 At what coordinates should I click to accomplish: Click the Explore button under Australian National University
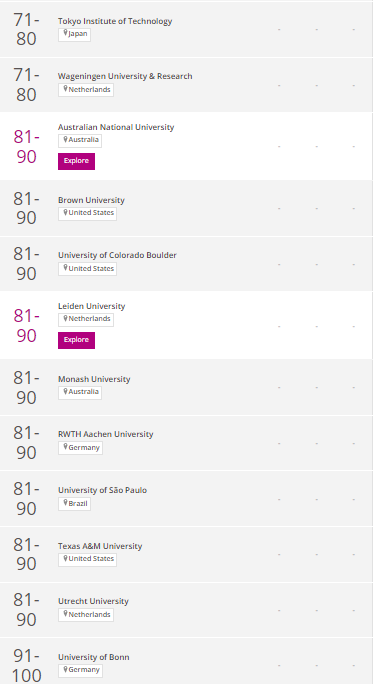click(76, 161)
